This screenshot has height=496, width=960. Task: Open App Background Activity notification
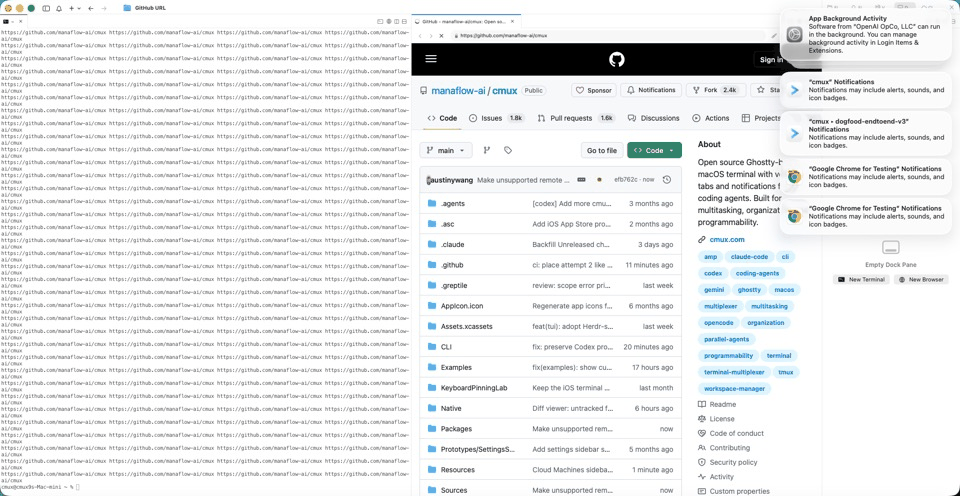click(x=865, y=35)
